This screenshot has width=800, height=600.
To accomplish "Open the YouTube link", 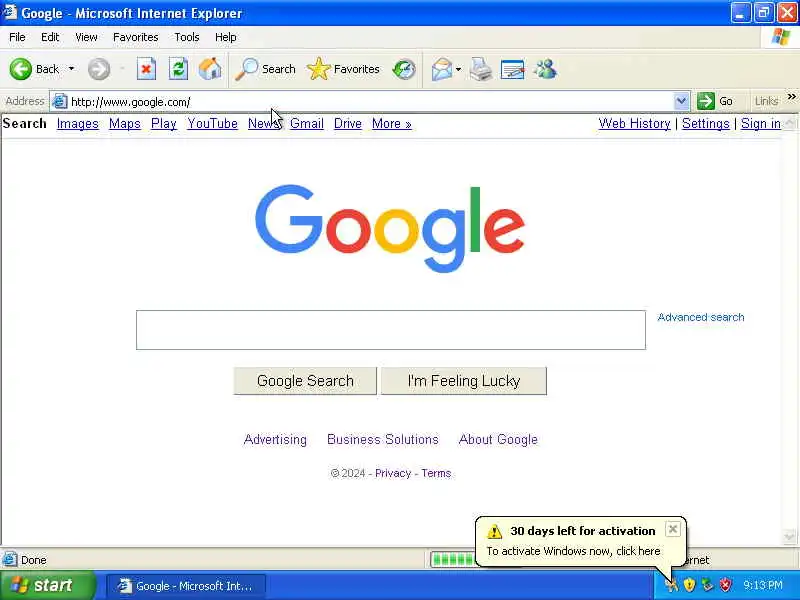I will point(212,123).
